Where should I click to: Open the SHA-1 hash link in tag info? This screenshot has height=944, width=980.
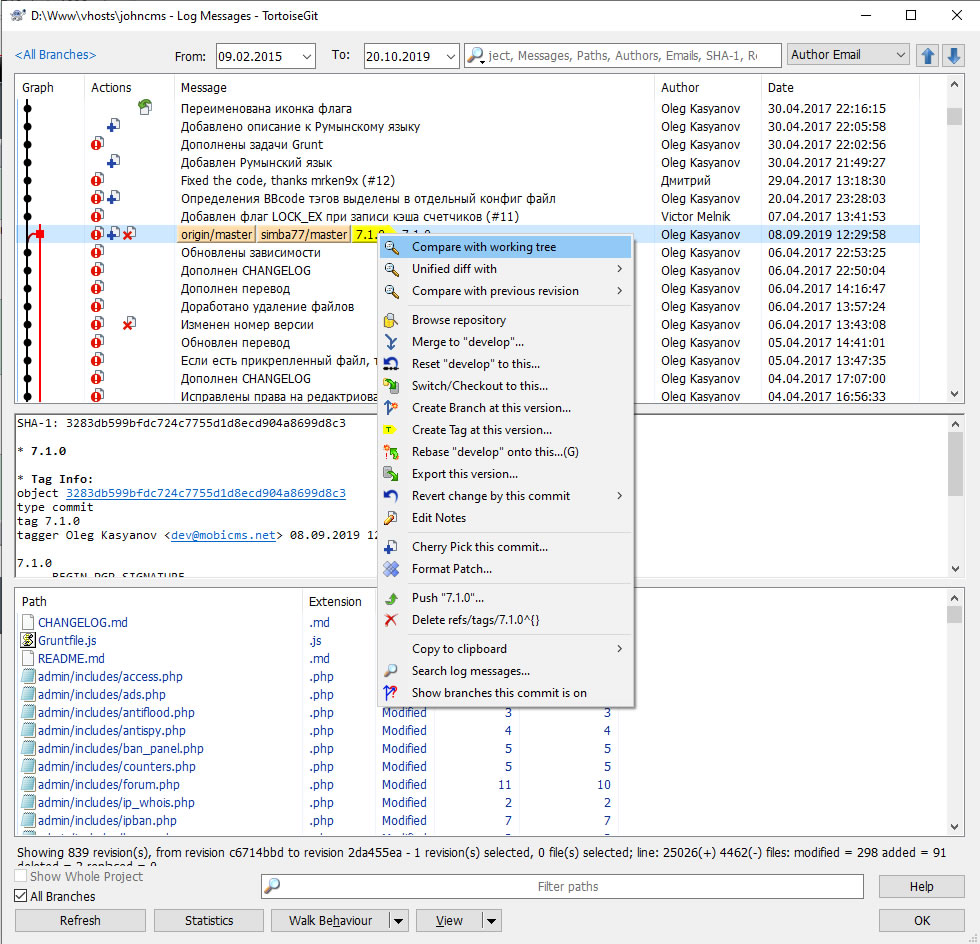[x=205, y=493]
